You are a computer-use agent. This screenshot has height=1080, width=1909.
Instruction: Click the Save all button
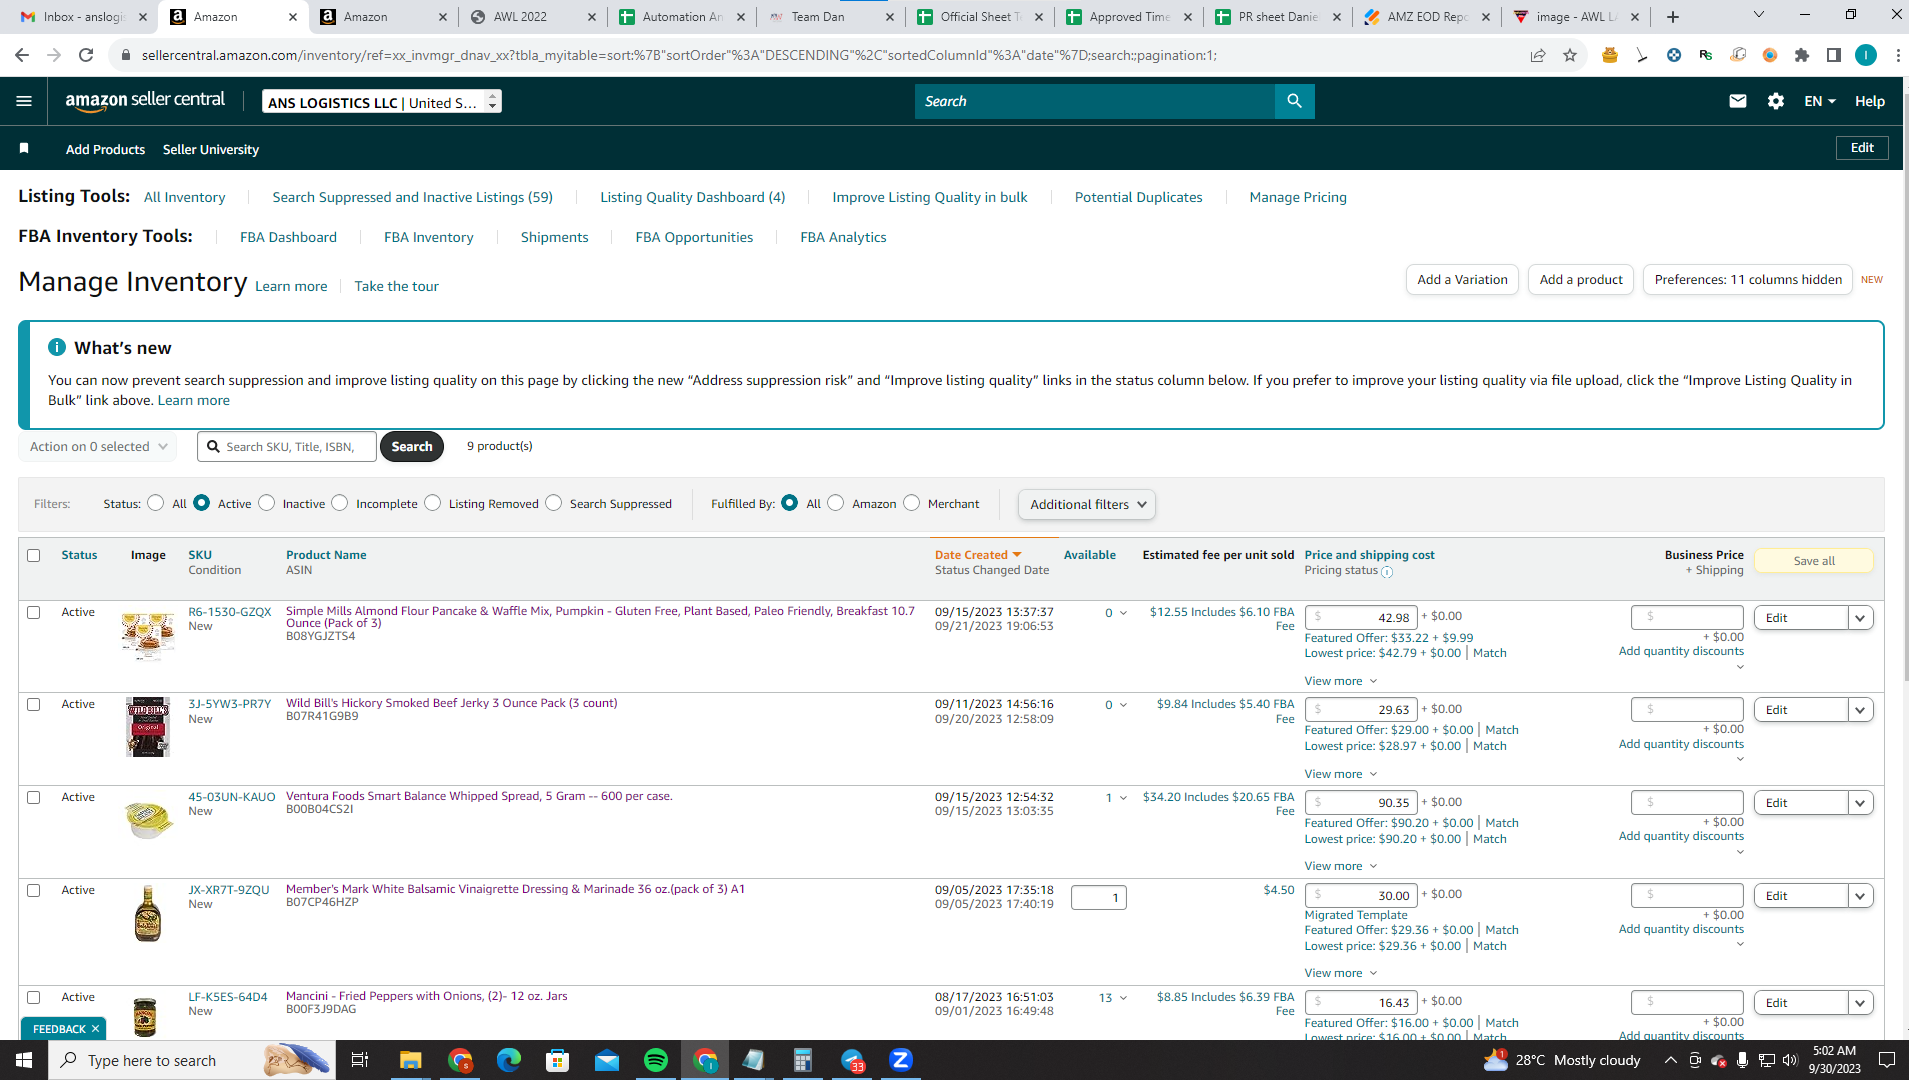point(1813,561)
